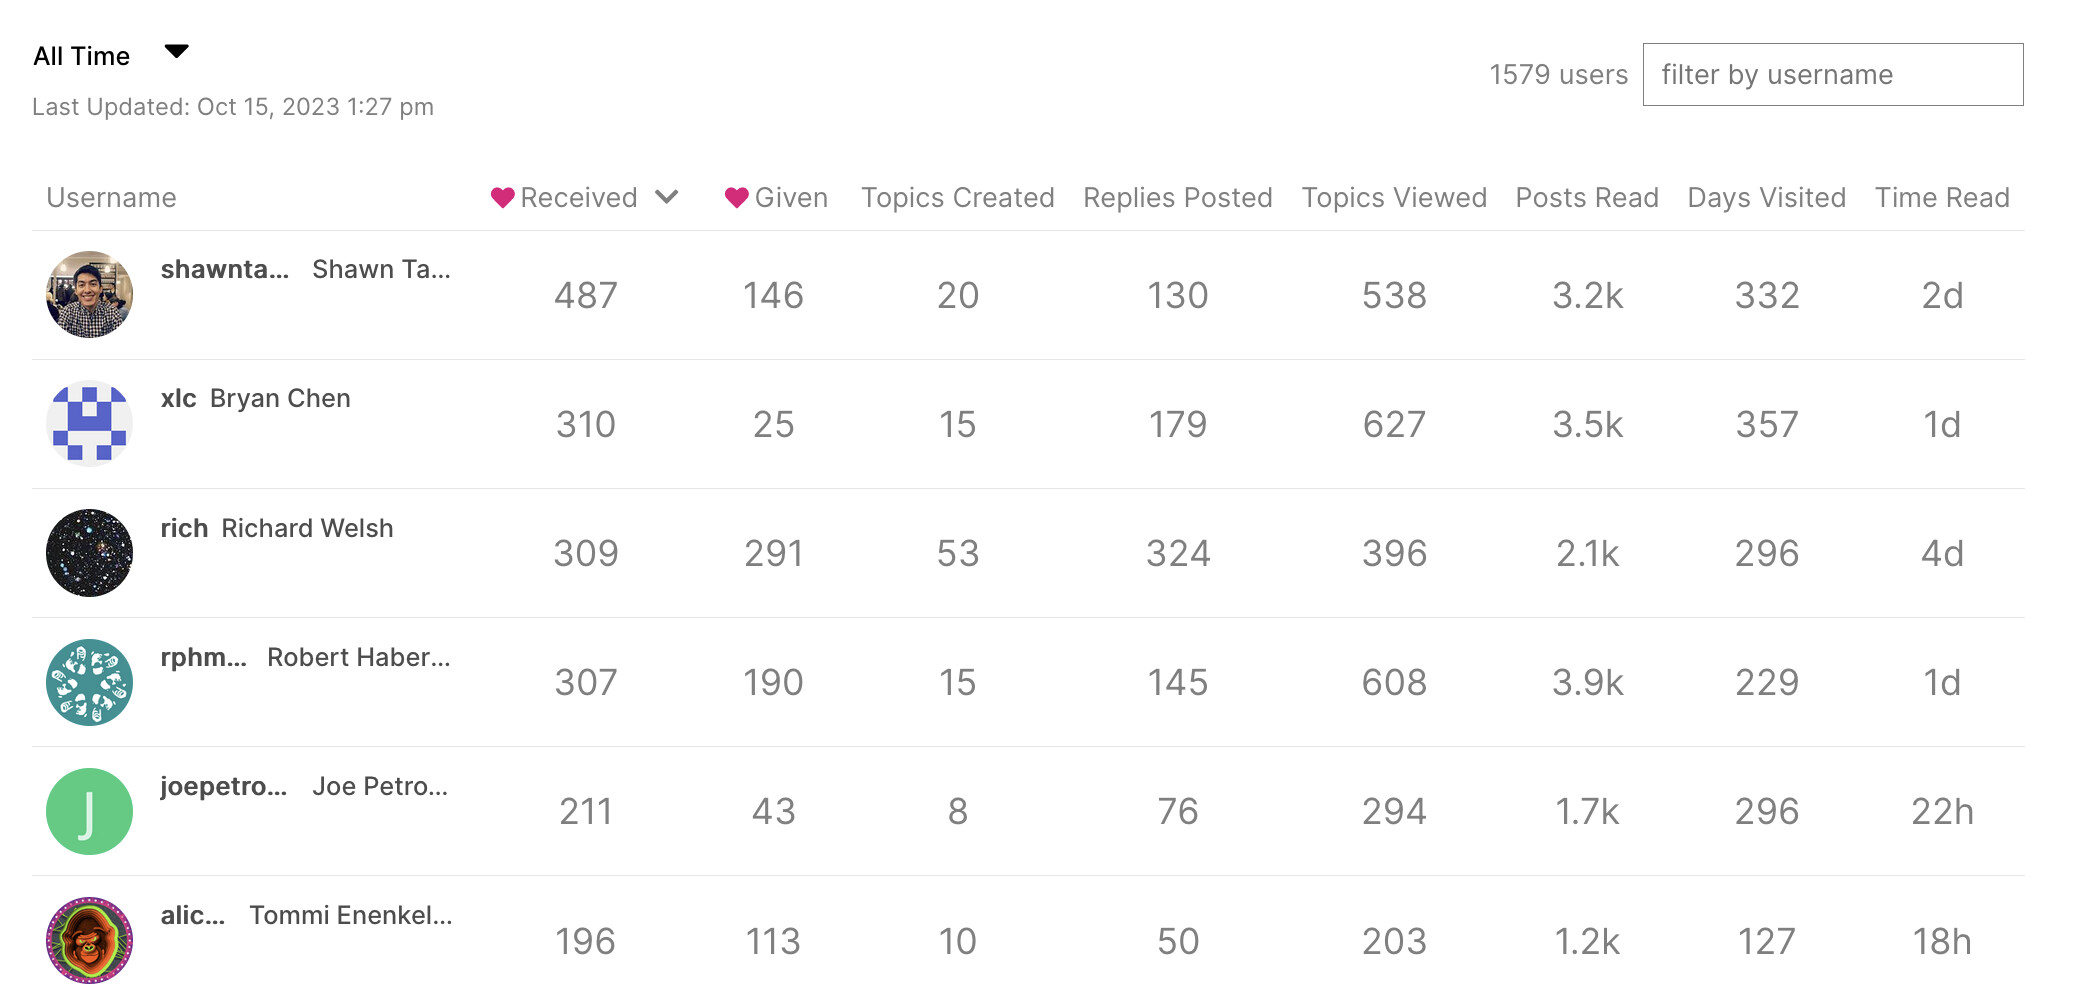Click xlc's blue pixel avatar
Image resolution: width=2098 pixels, height=998 pixels.
[89, 423]
